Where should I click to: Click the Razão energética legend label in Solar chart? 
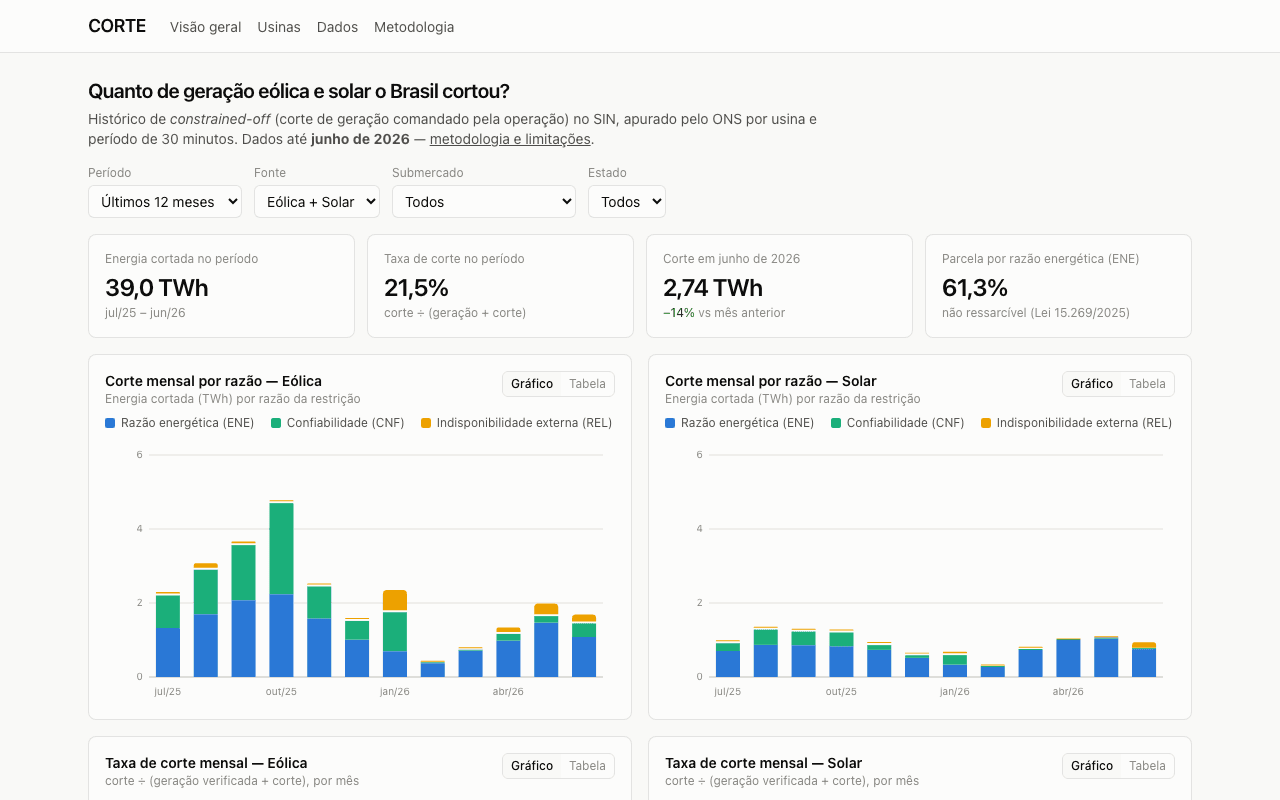click(x=747, y=423)
